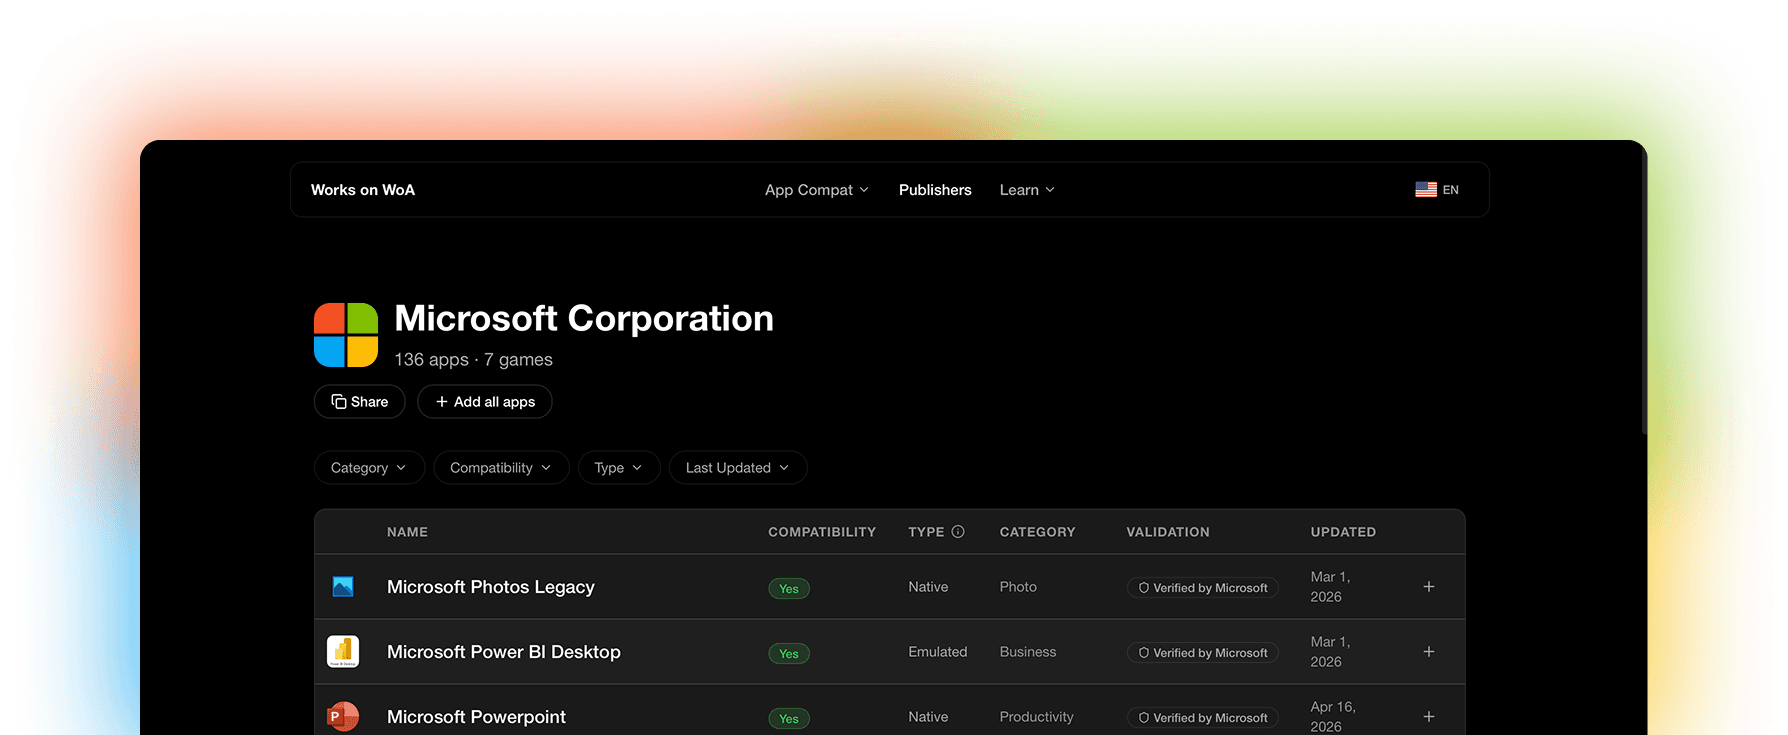Click the Add all apps button
The image size is (1788, 735).
[x=485, y=402]
